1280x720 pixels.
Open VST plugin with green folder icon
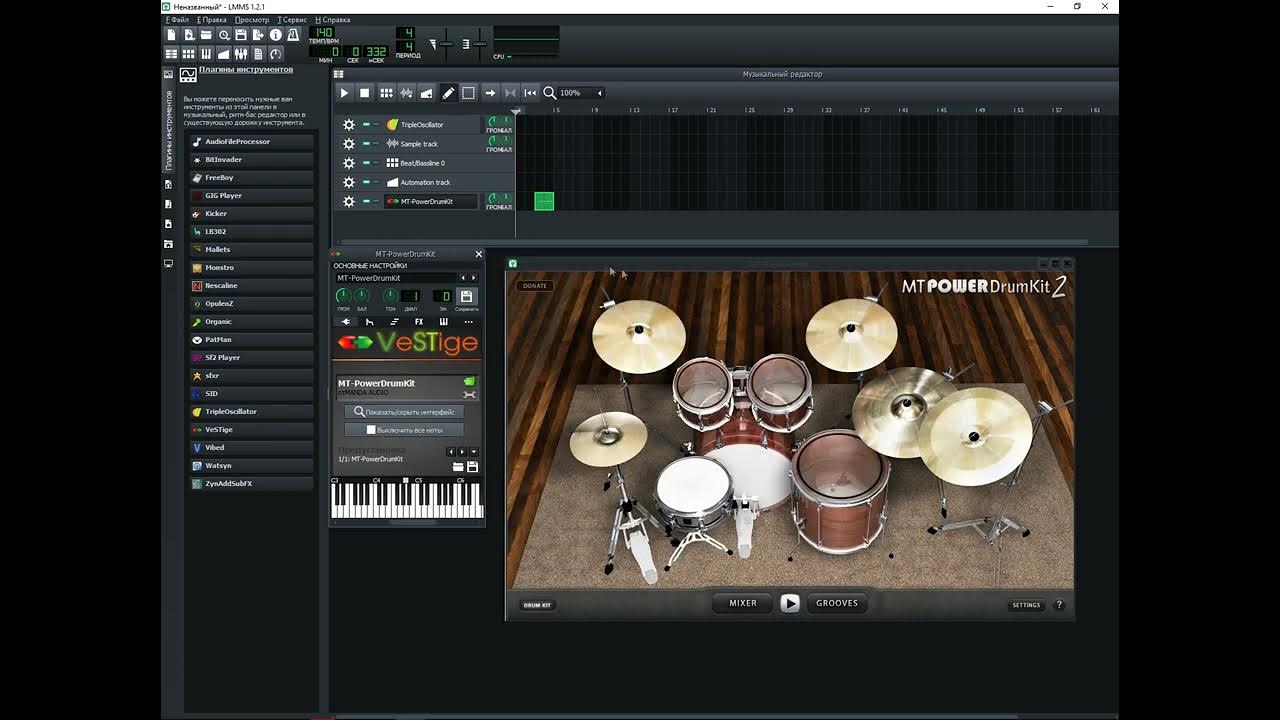[469, 381]
